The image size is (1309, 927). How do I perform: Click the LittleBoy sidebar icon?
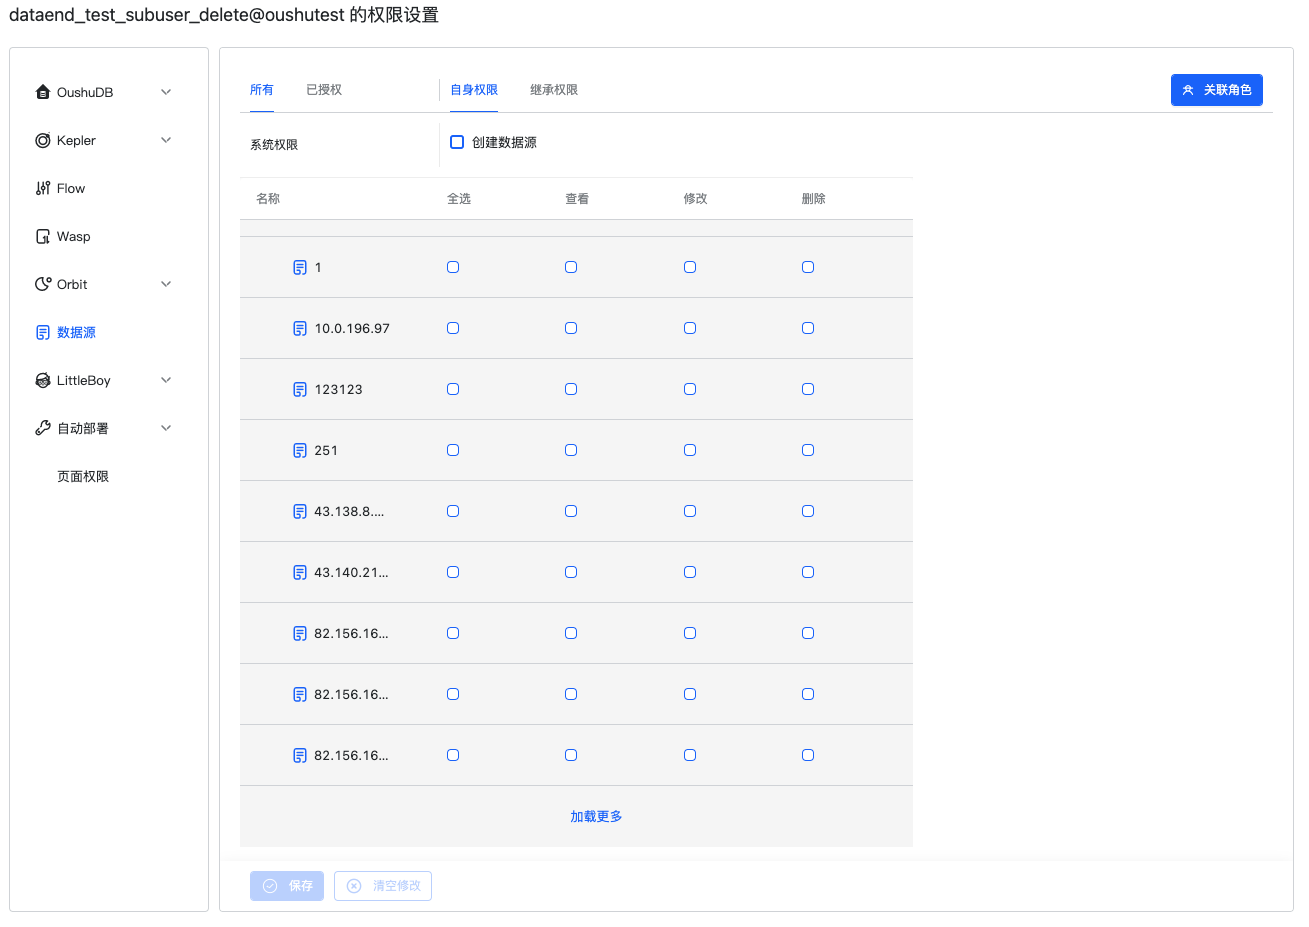(x=42, y=380)
